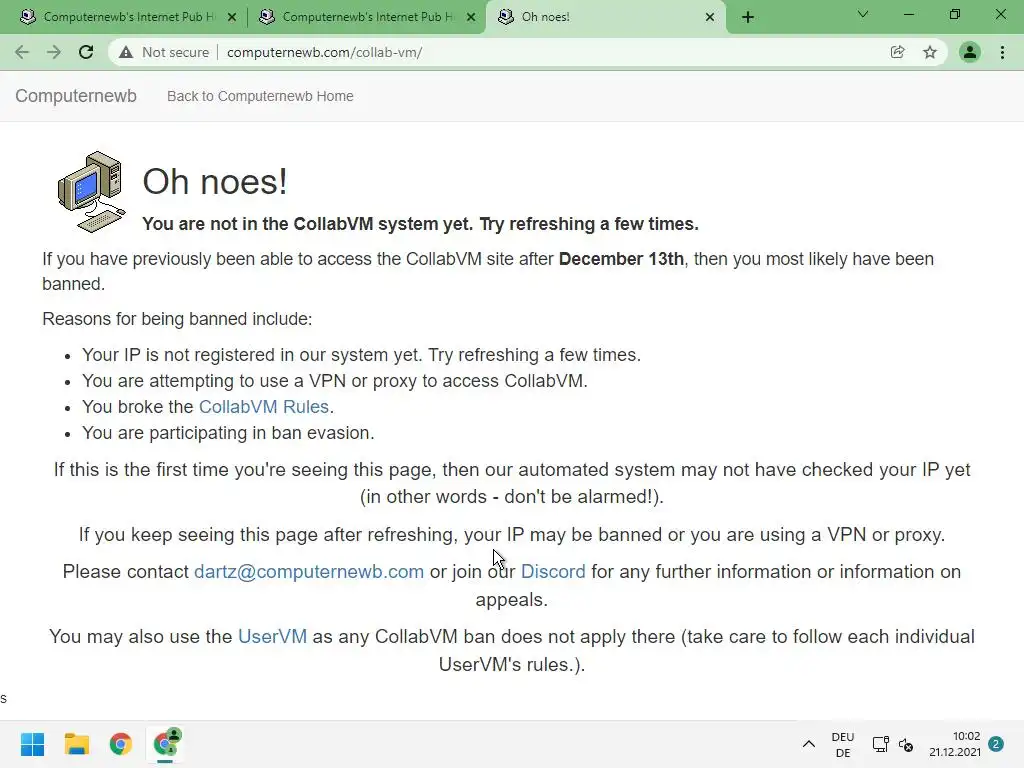The width and height of the screenshot is (1024, 768).
Task: Click the share page icon in address bar
Action: 898,52
